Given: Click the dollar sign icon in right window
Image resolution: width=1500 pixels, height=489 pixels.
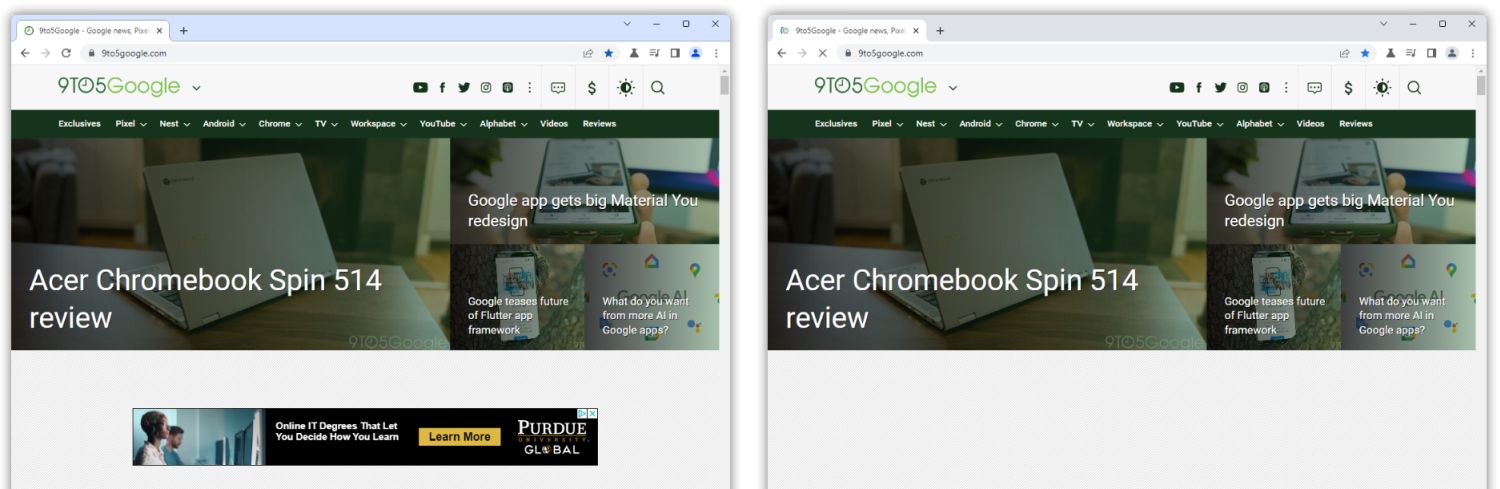Looking at the screenshot, I should (1348, 88).
